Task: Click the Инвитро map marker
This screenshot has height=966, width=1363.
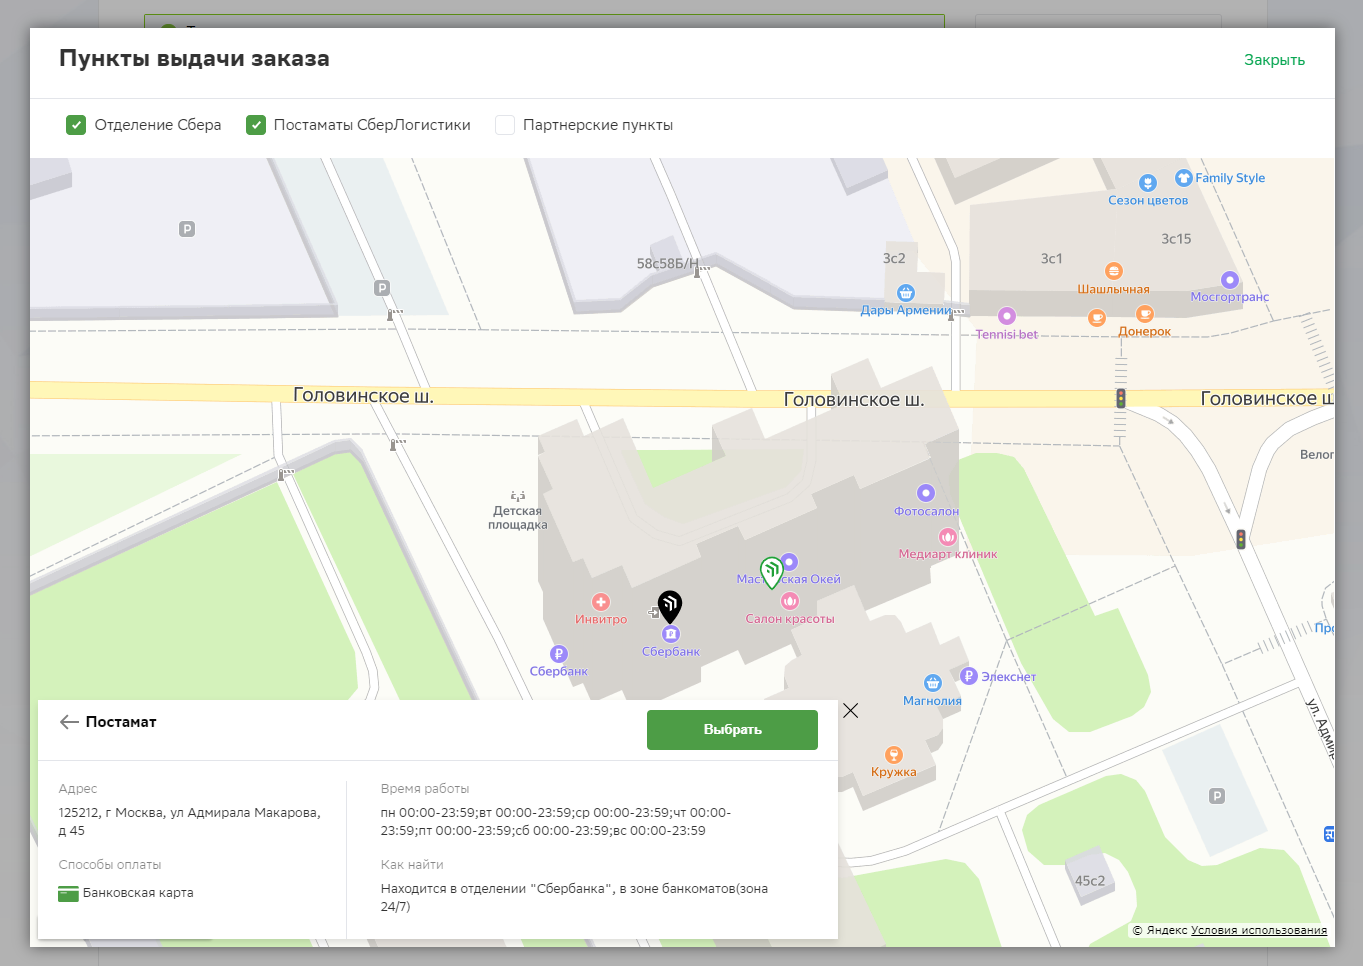Action: (x=601, y=602)
